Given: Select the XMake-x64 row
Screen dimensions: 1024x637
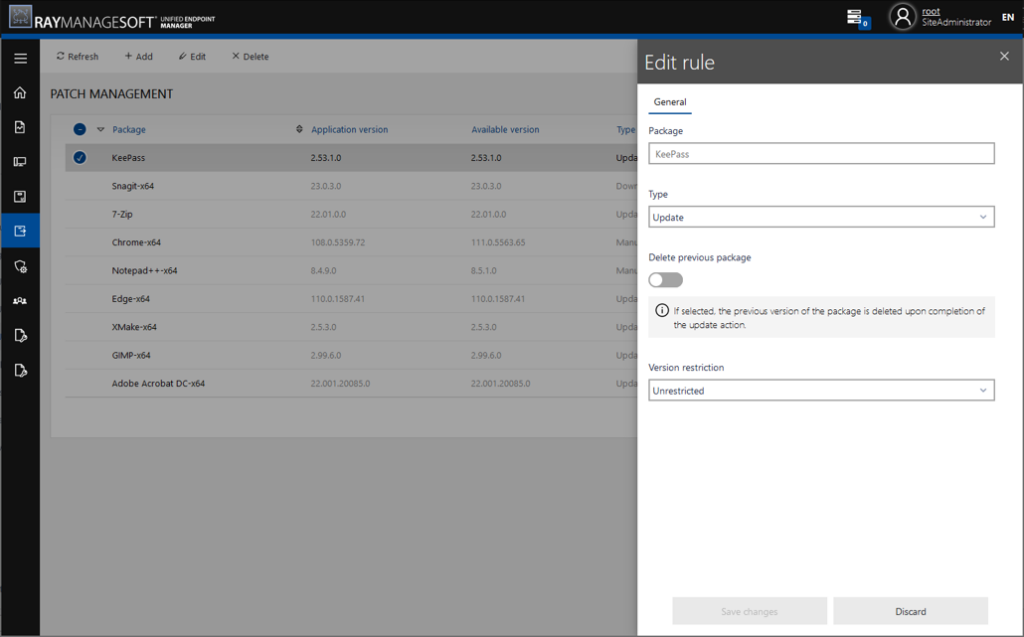Looking at the screenshot, I should click(x=351, y=327).
